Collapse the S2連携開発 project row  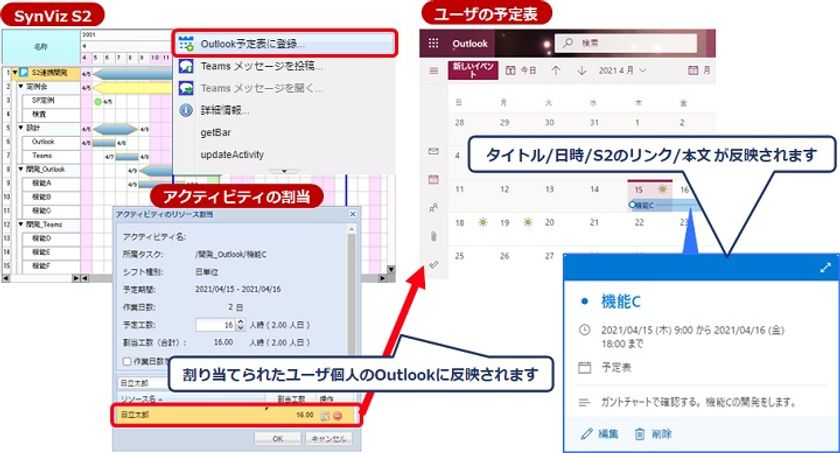click(15, 72)
